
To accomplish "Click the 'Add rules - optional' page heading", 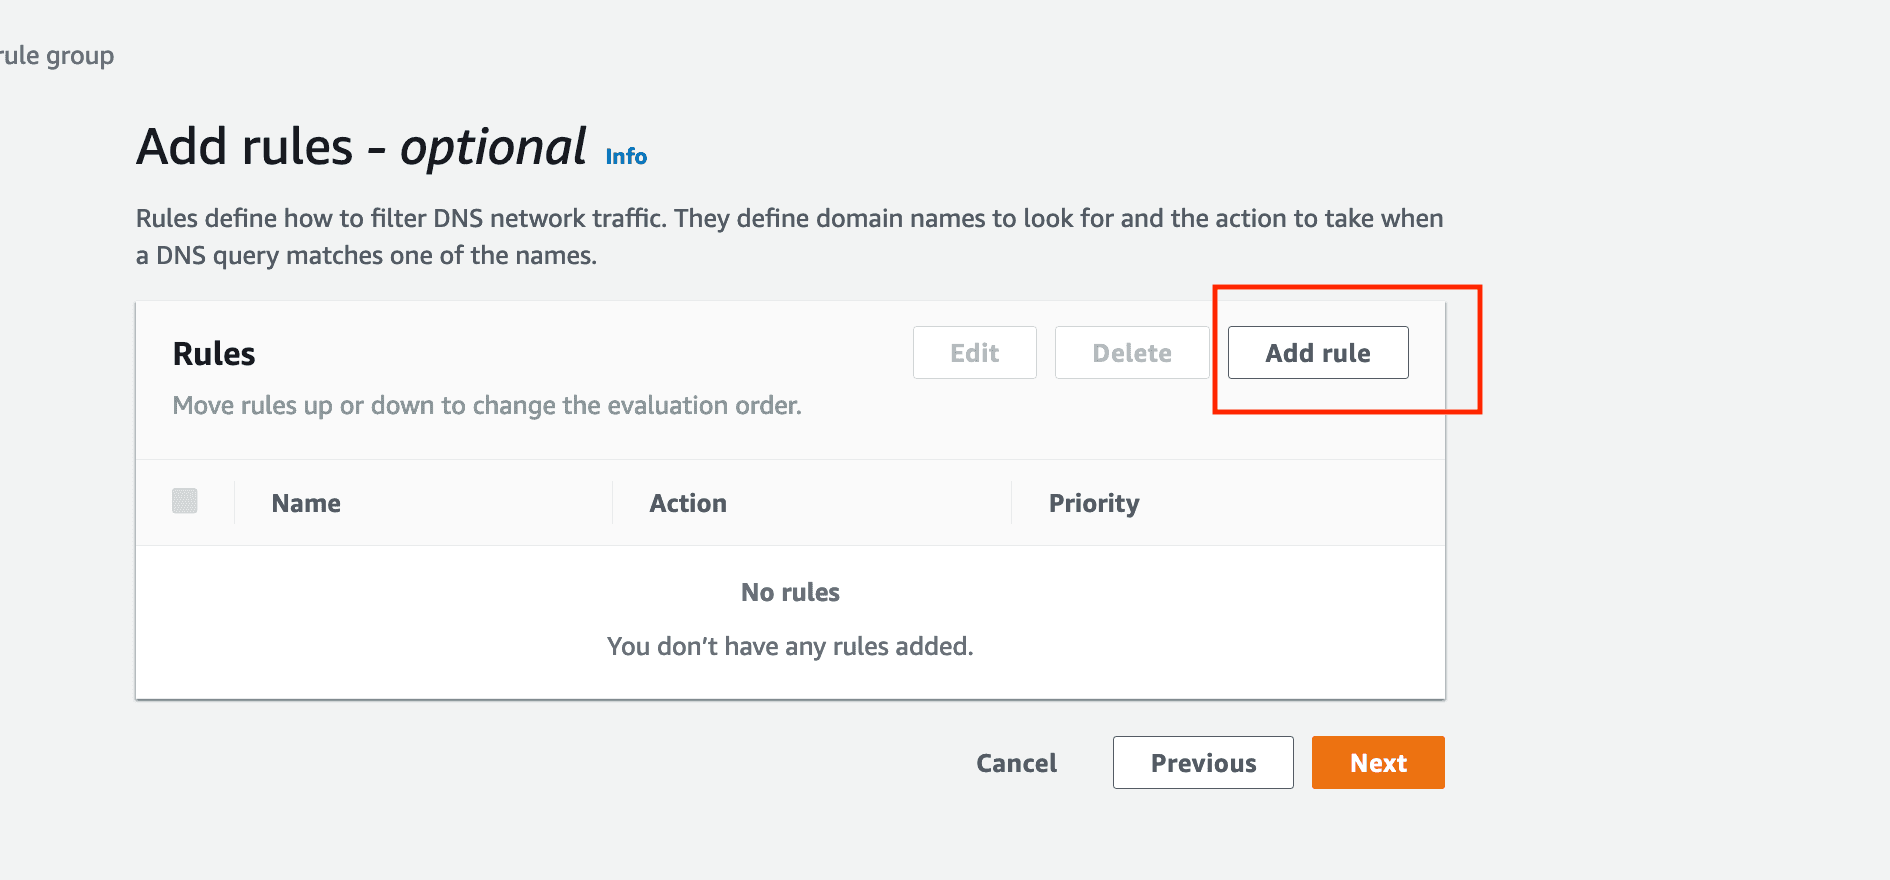I will coord(362,147).
